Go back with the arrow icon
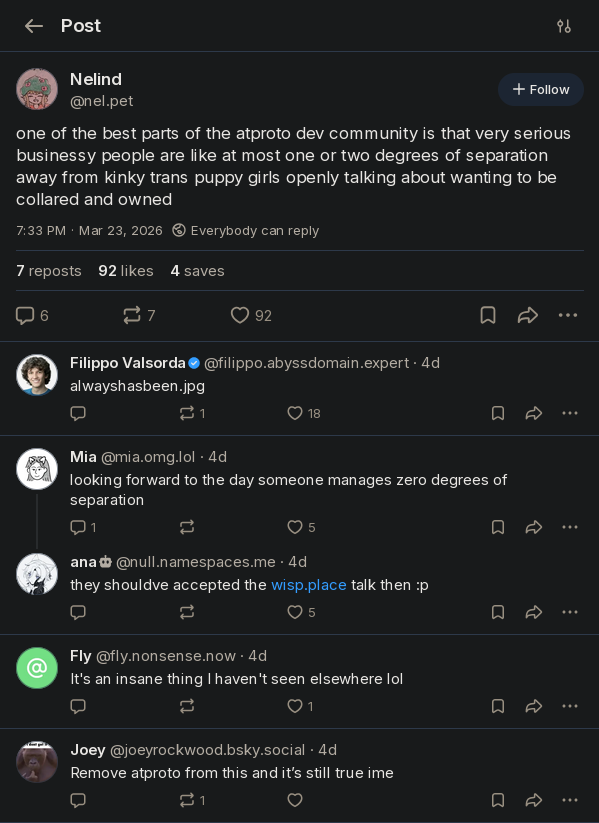Viewport: 599px width, 823px height. click(x=34, y=26)
